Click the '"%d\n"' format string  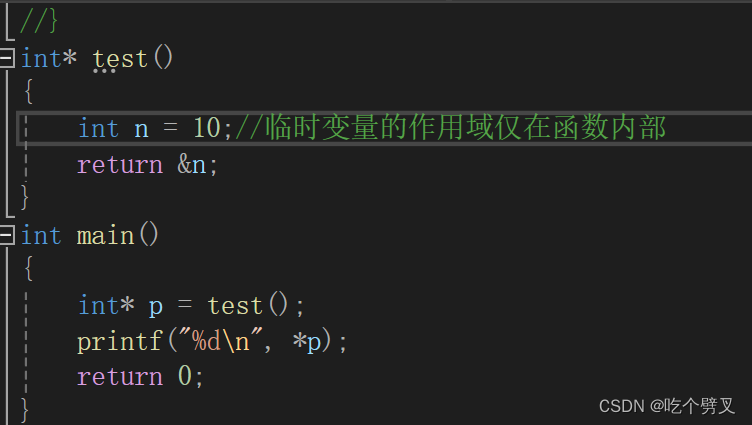coord(221,341)
